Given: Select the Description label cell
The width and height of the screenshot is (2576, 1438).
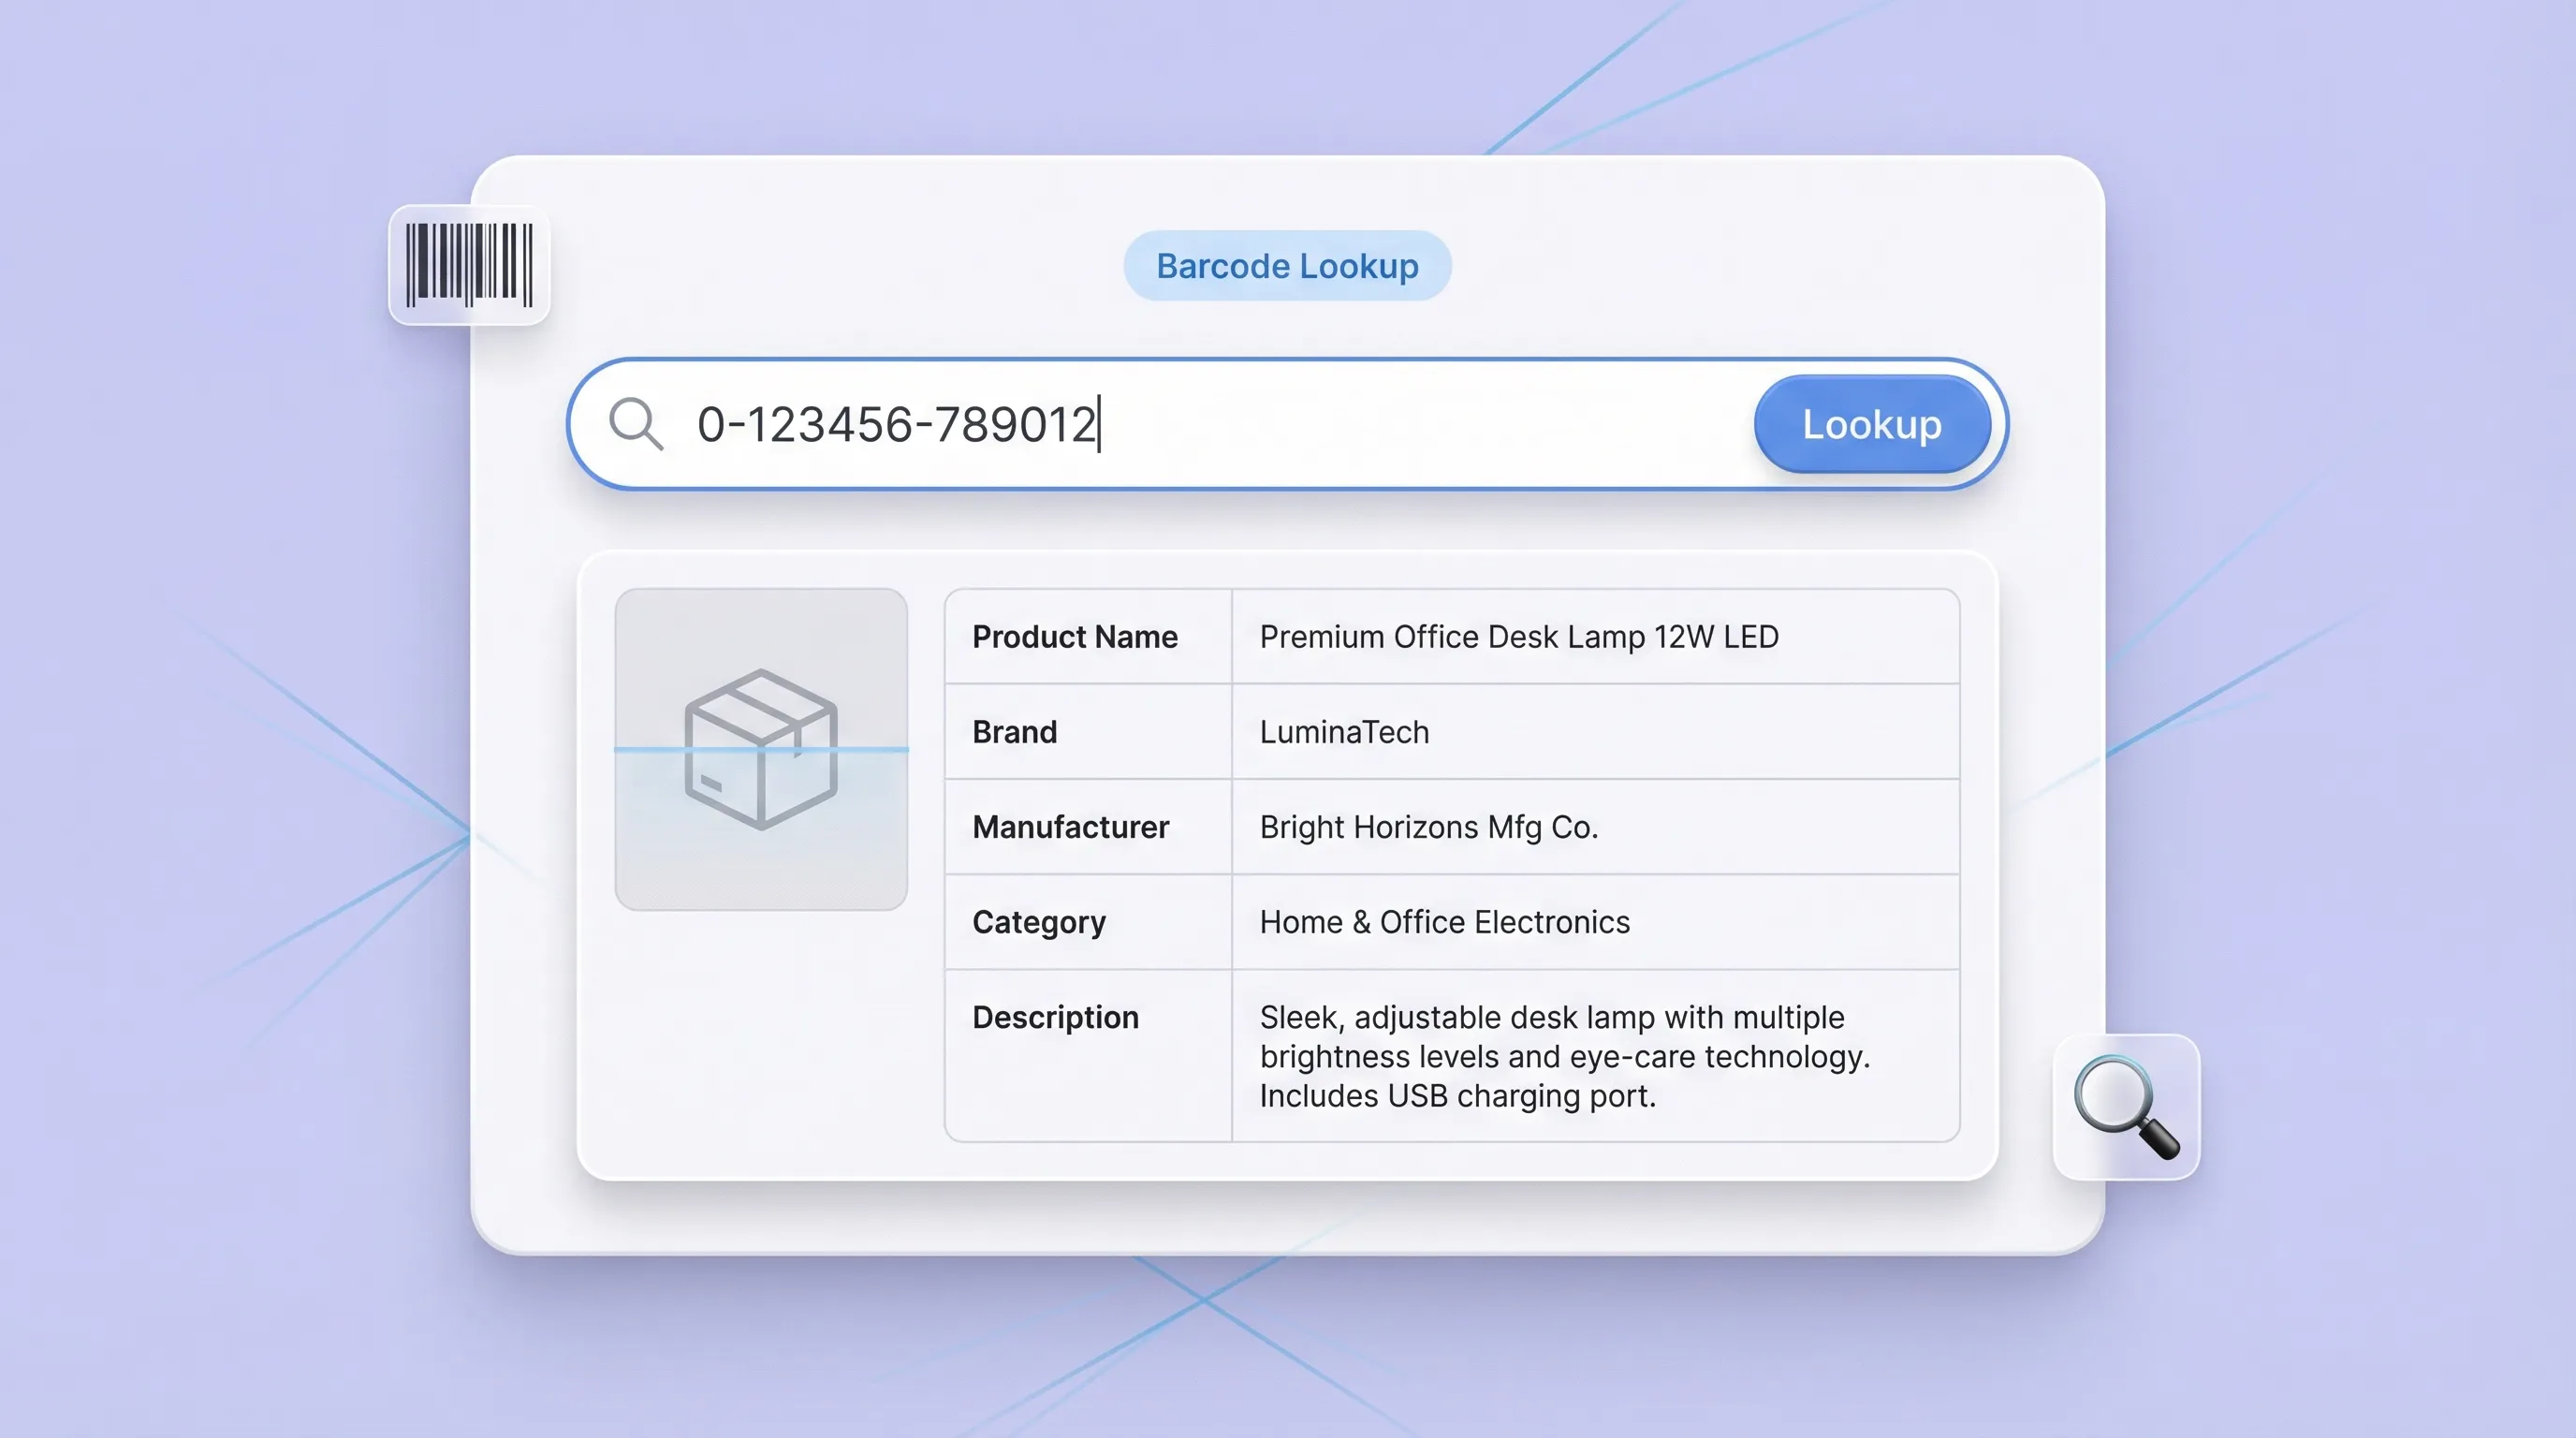Looking at the screenshot, I should 1055,1017.
